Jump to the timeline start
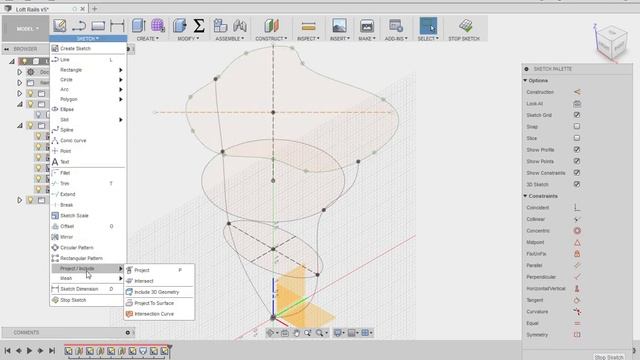The height and width of the screenshot is (360, 640). point(7,350)
